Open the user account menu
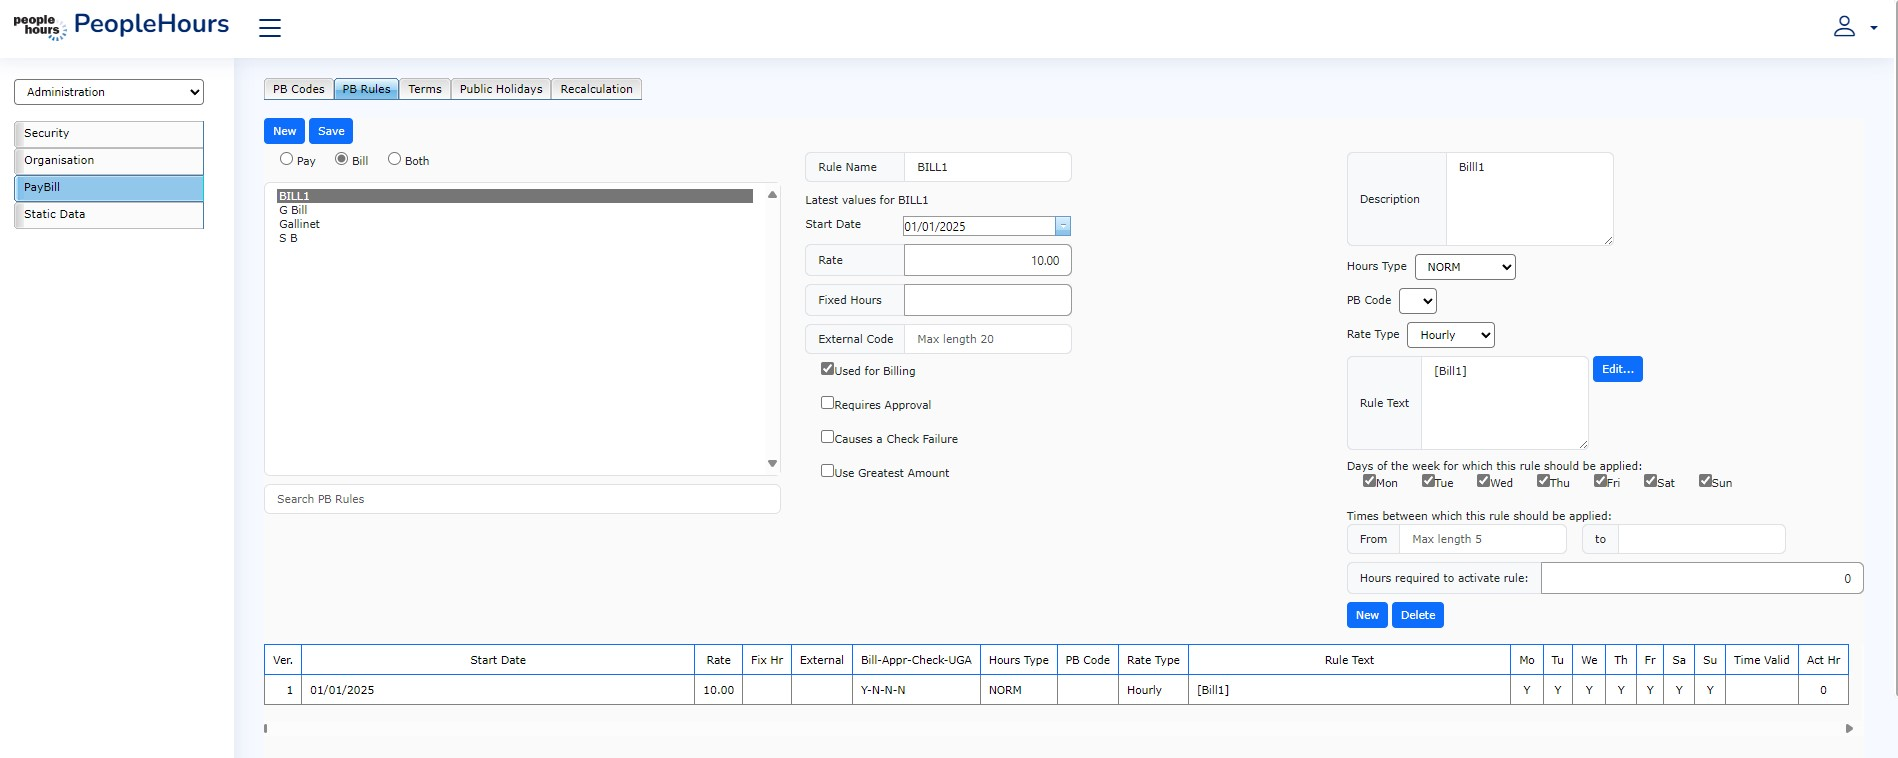The width and height of the screenshot is (1898, 758). coord(1853,27)
